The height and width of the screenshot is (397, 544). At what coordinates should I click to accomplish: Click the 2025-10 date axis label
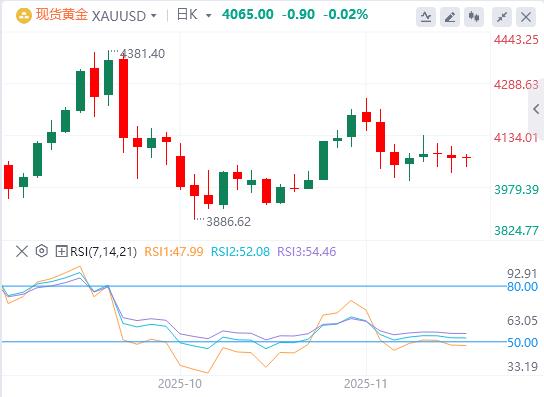point(180,384)
